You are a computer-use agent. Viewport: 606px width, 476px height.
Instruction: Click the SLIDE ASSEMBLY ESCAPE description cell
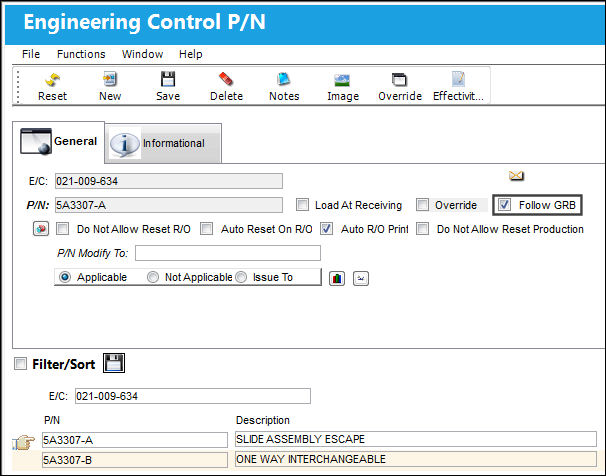coord(415,439)
